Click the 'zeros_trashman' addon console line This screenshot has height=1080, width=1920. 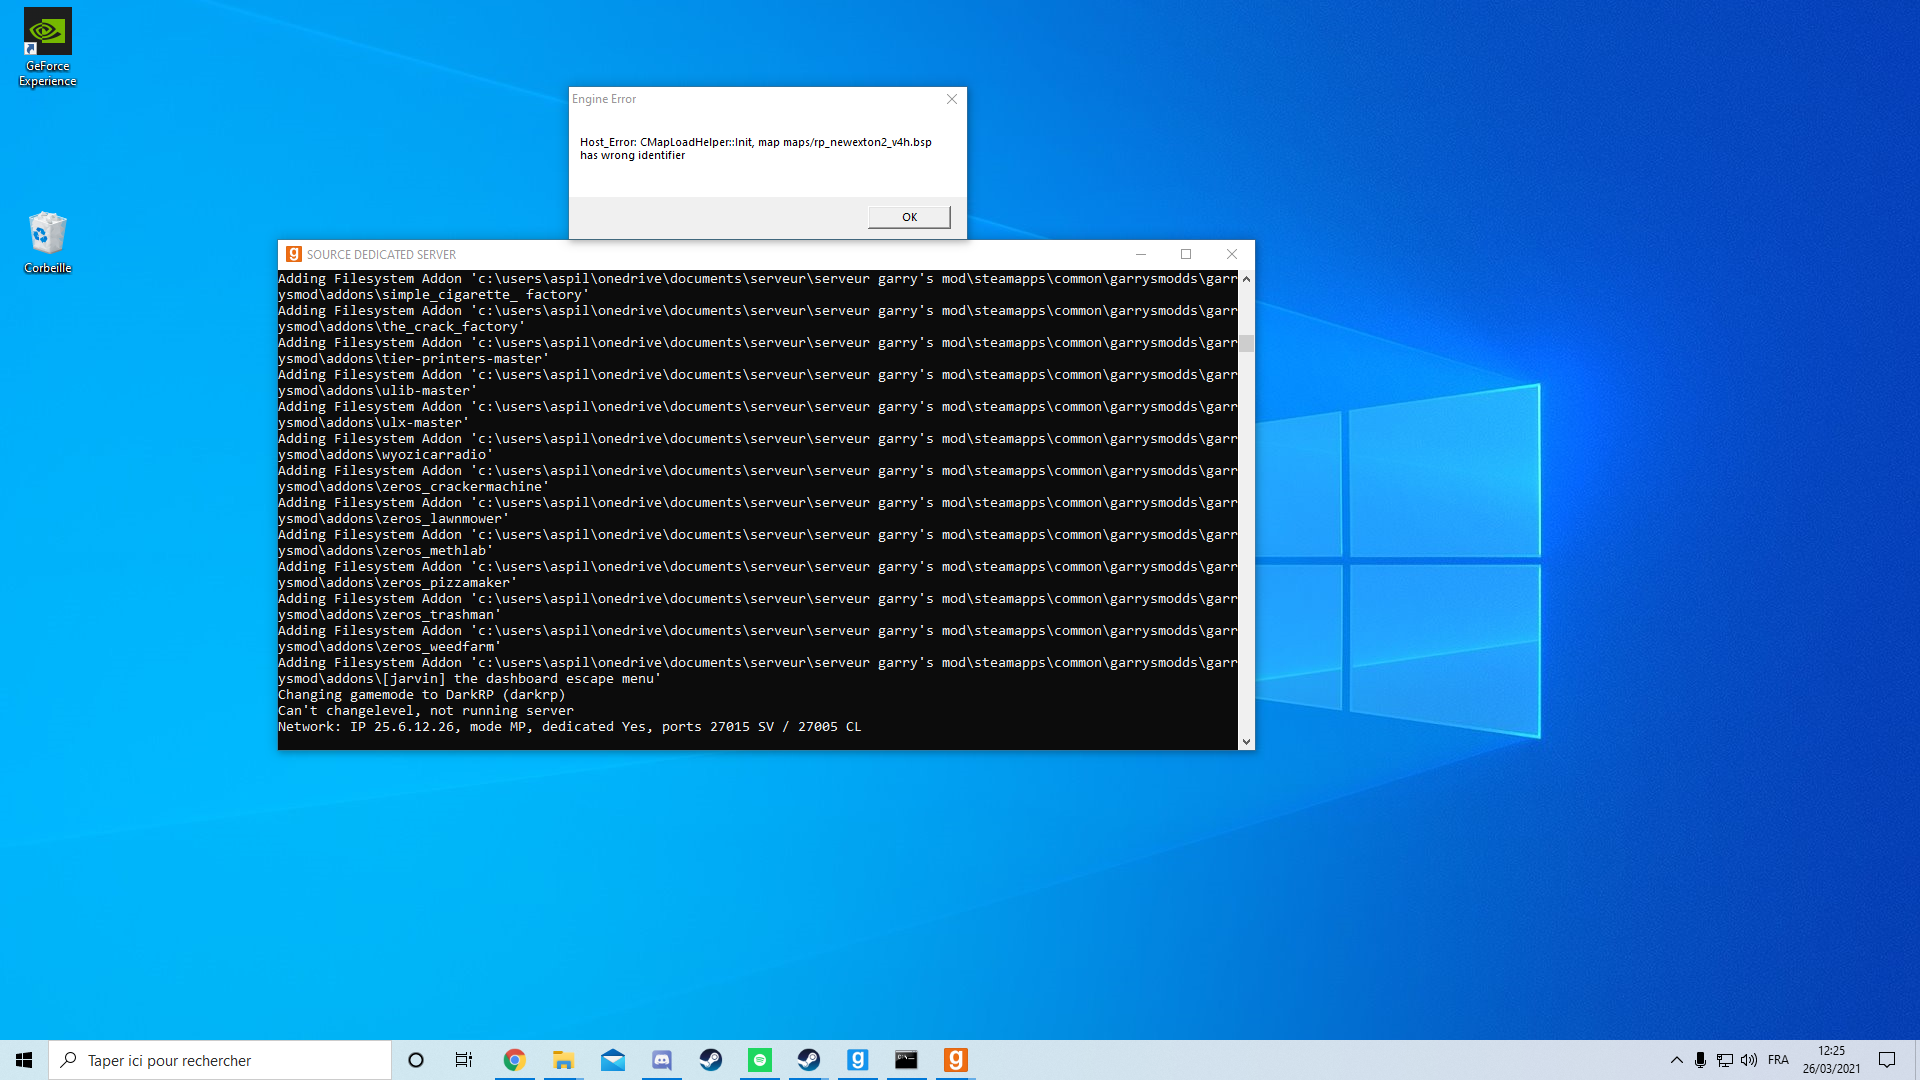coord(390,615)
